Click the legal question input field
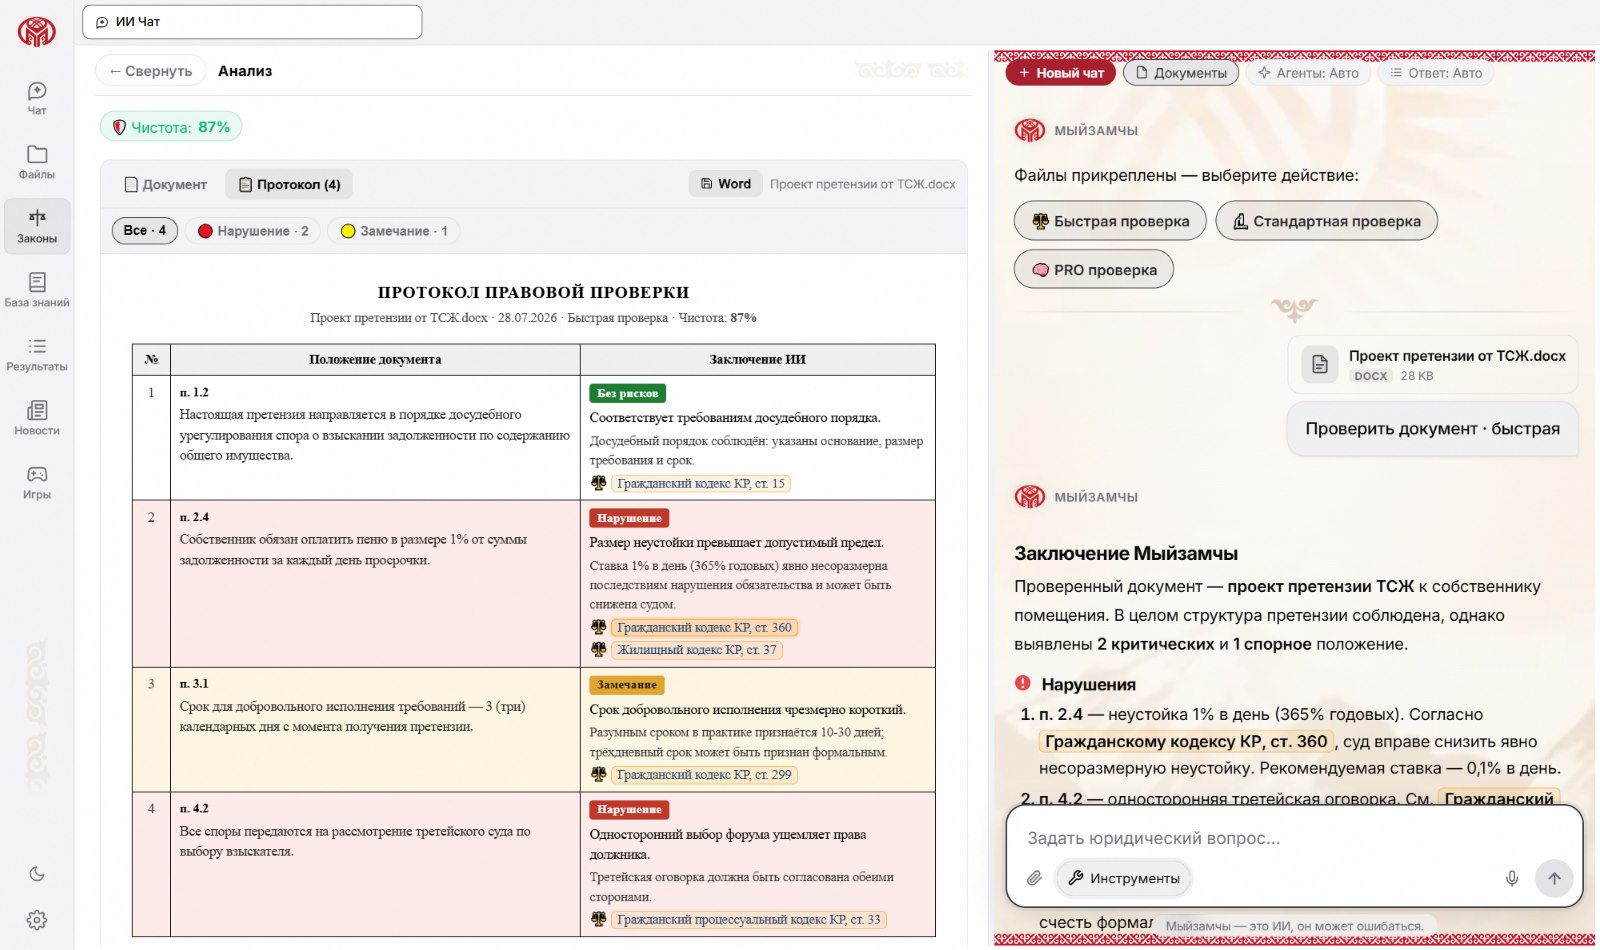 tap(1294, 838)
